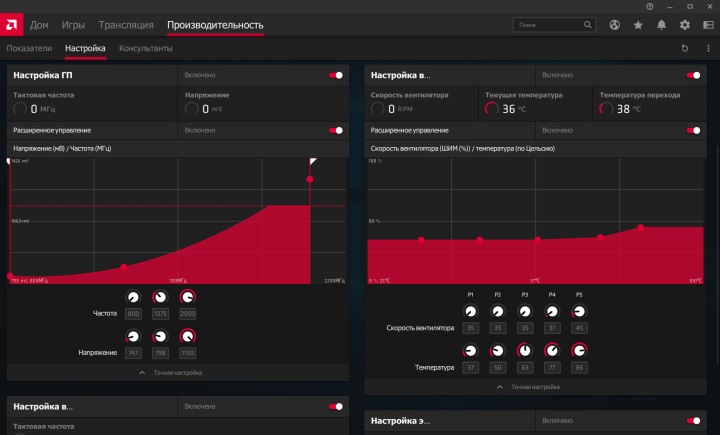This screenshot has width=720, height=435.
Task: Open notifications bell icon
Action: [x=661, y=25]
